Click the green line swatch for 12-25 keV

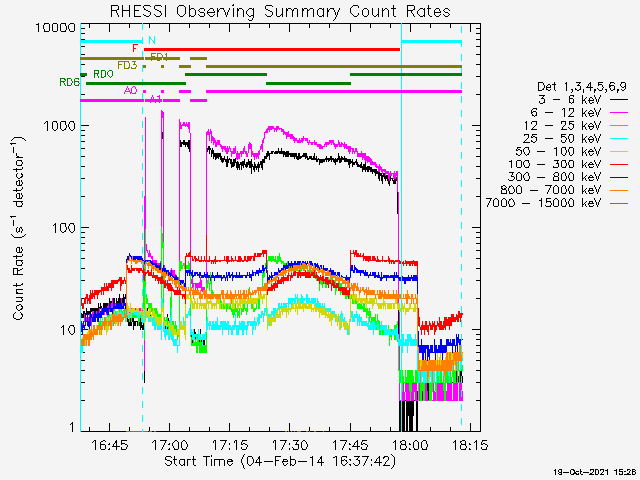point(619,125)
